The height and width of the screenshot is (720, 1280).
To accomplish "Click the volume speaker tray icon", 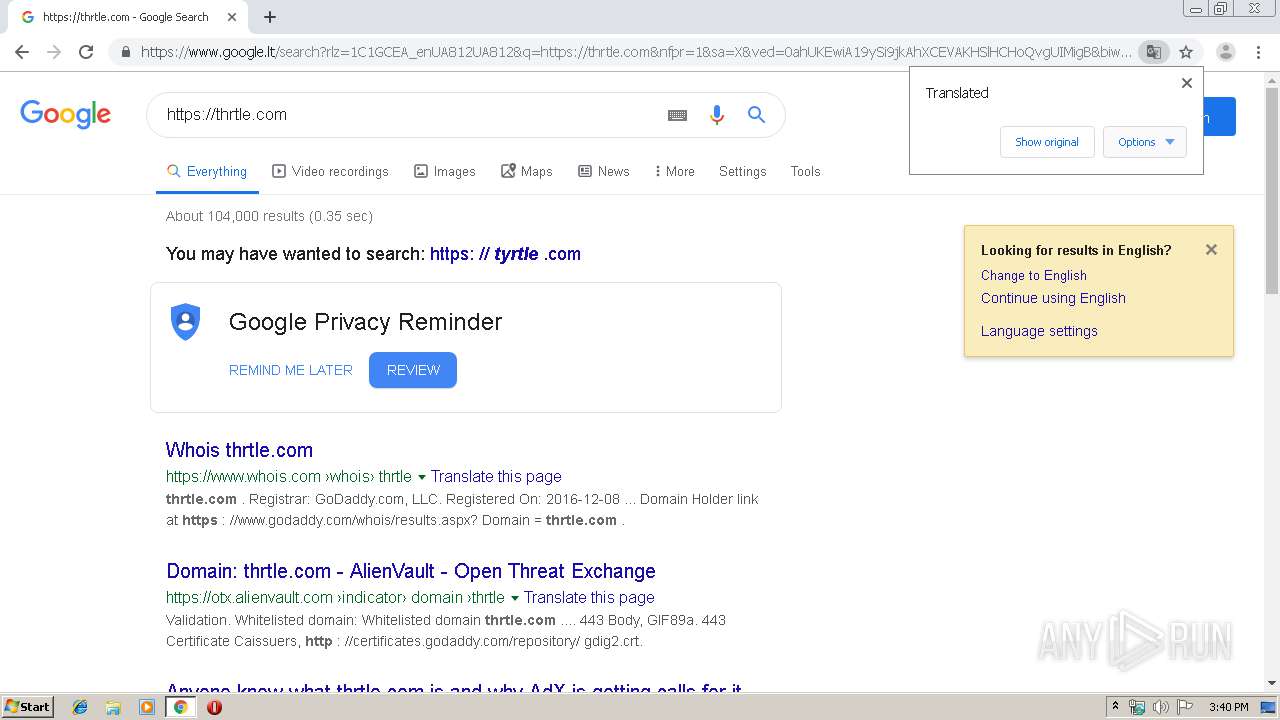I will 1161,707.
